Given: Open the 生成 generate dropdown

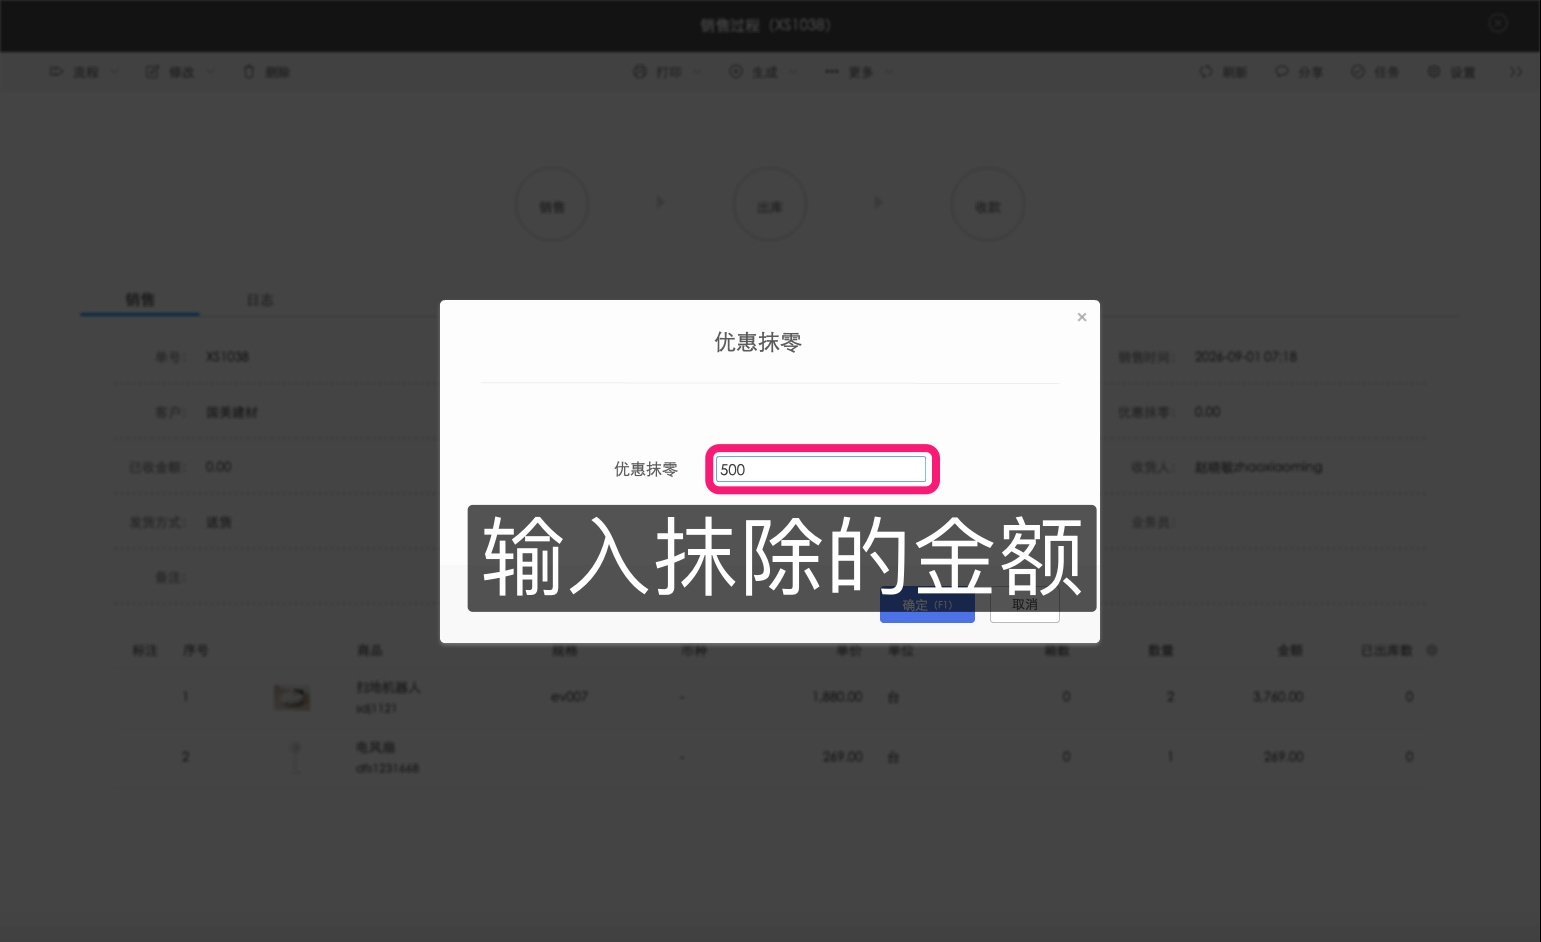Looking at the screenshot, I should click(x=764, y=72).
